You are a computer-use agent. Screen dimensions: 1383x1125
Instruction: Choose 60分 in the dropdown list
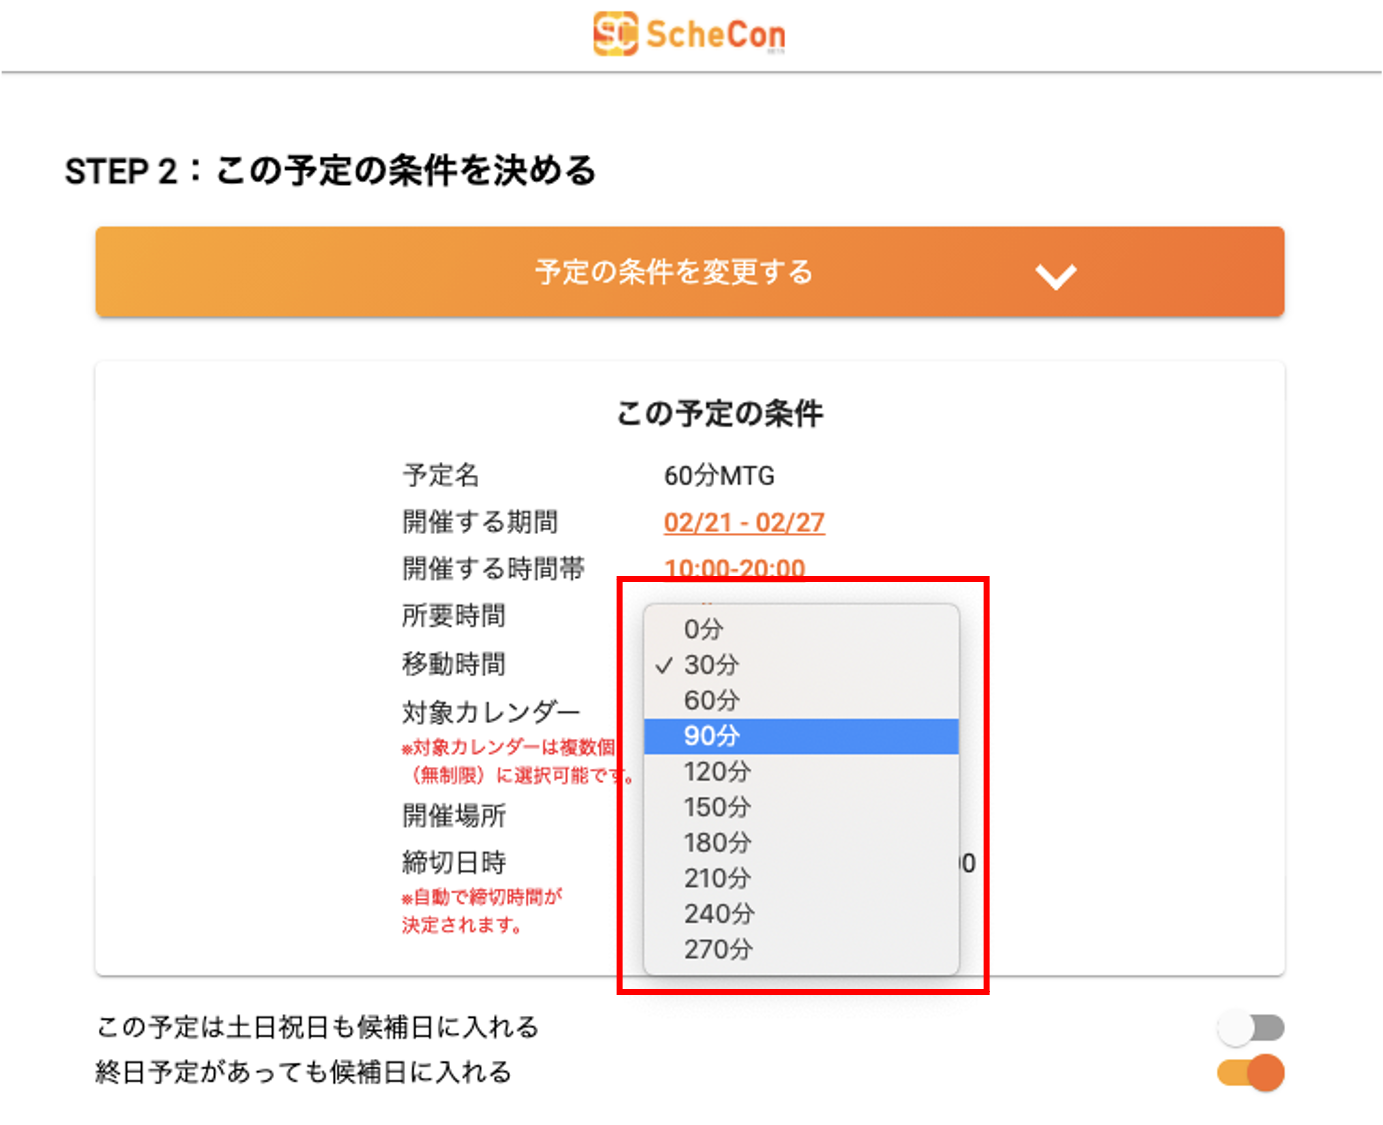click(x=711, y=700)
